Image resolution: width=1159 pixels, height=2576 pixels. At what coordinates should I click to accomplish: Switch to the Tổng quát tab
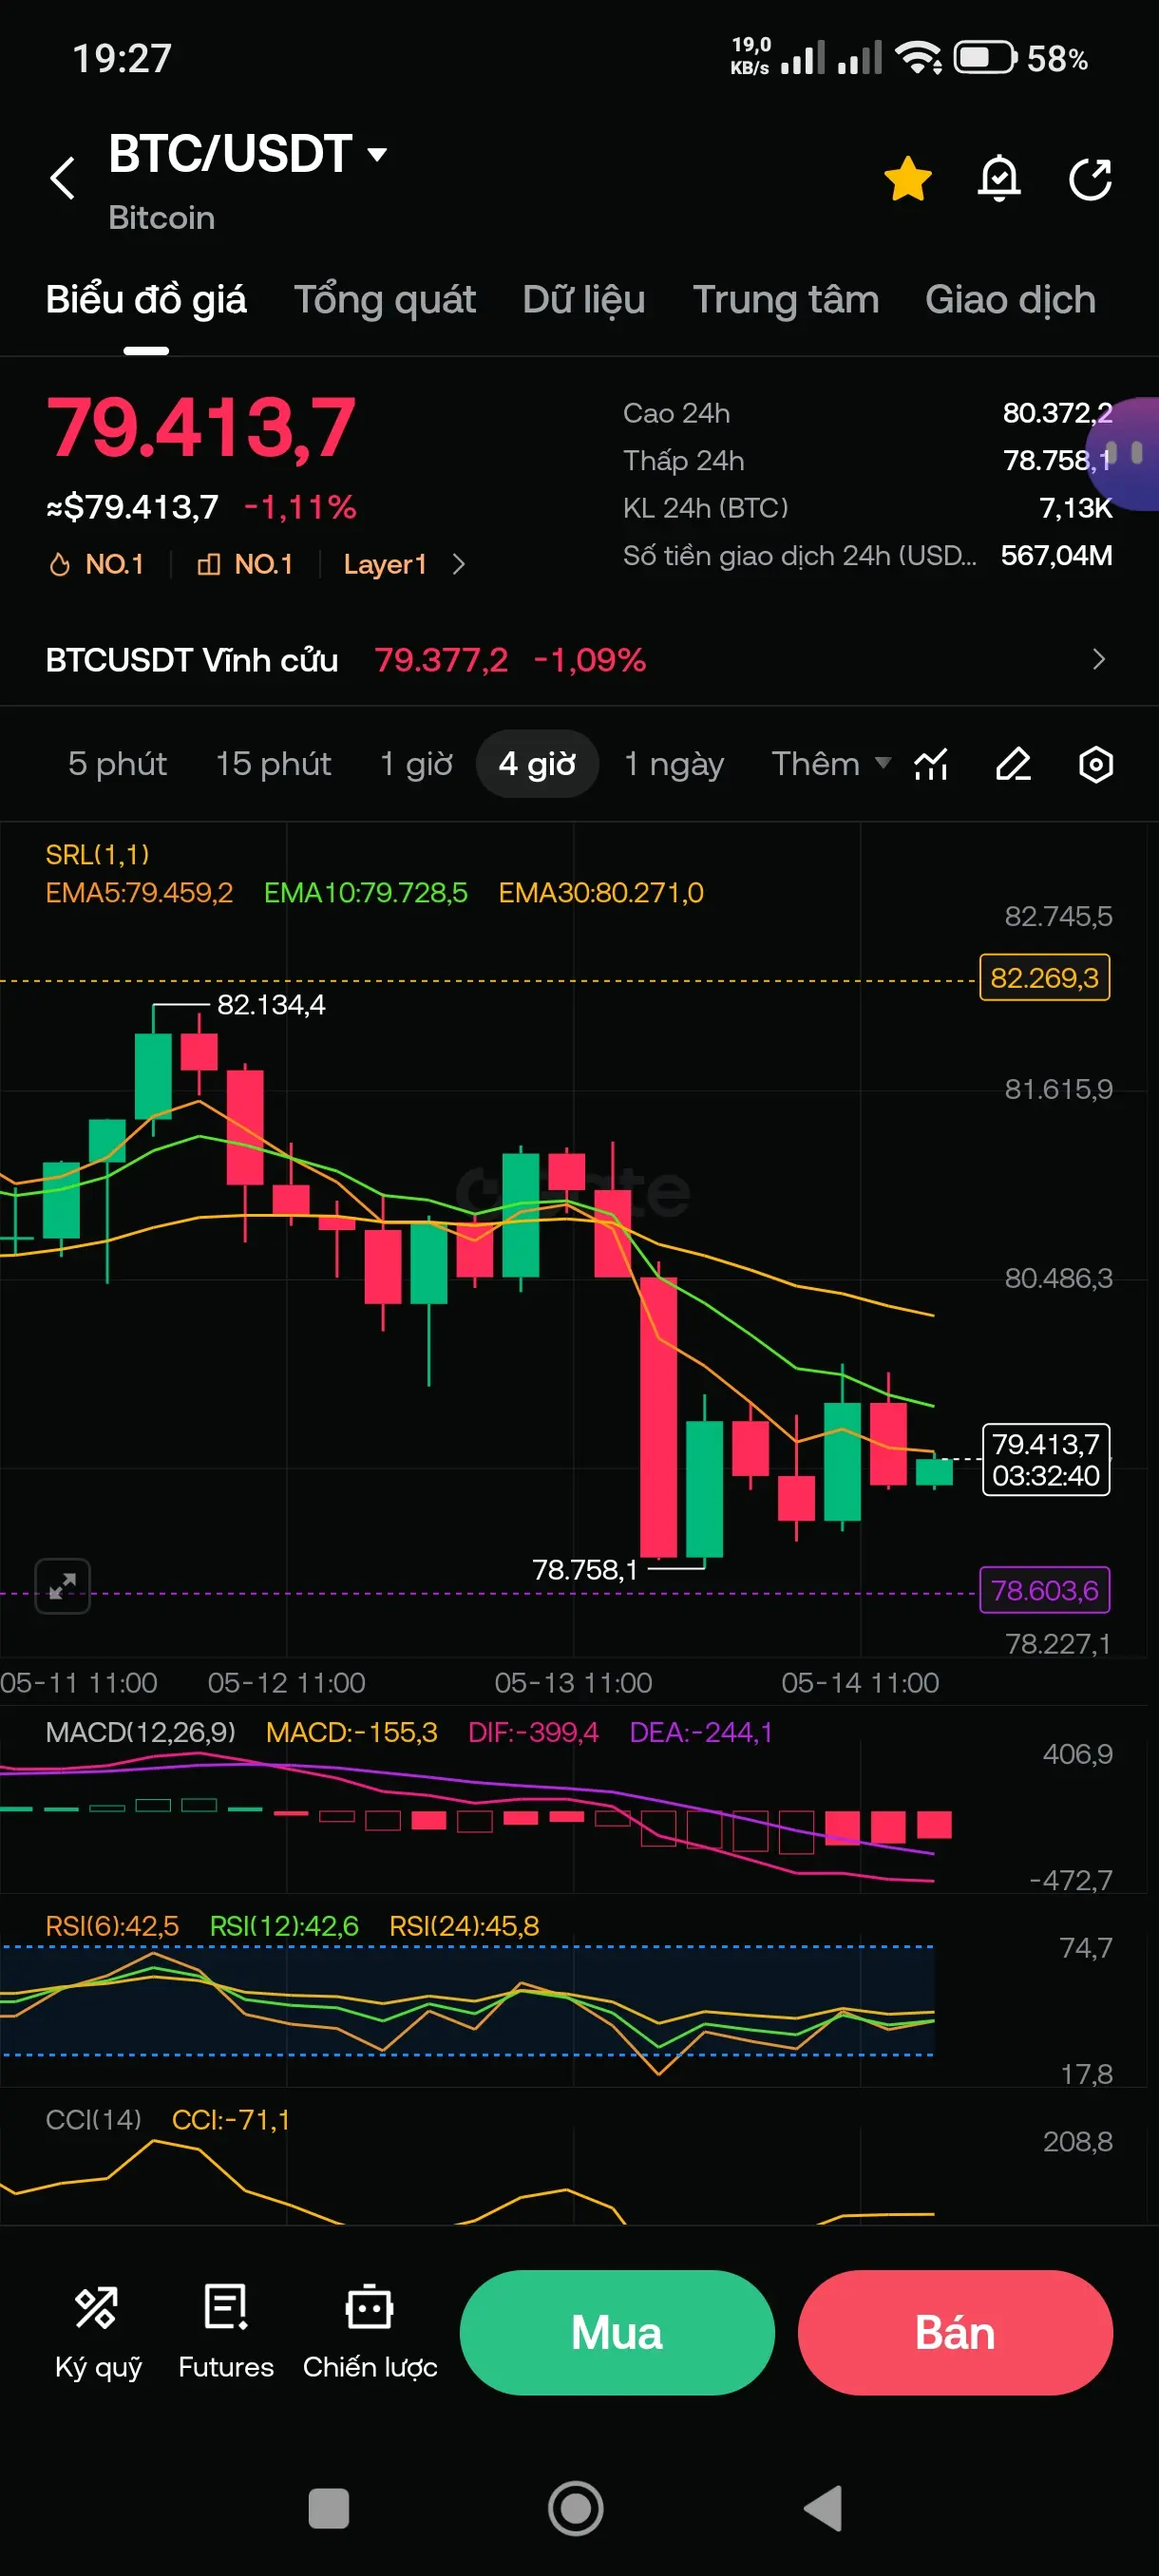click(385, 300)
